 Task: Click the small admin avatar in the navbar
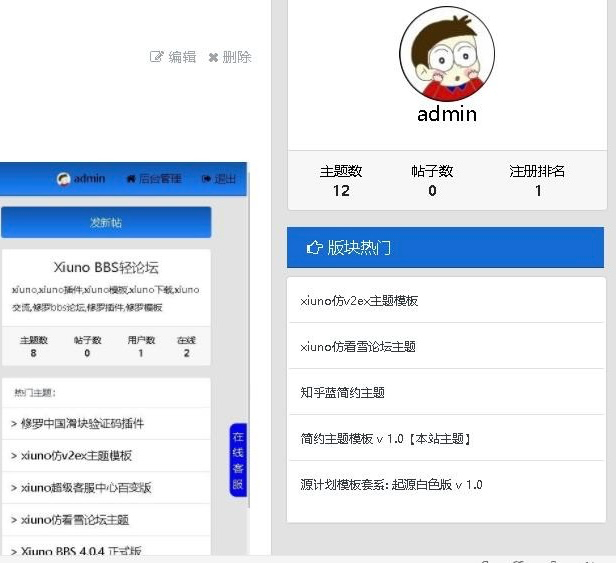click(63, 179)
